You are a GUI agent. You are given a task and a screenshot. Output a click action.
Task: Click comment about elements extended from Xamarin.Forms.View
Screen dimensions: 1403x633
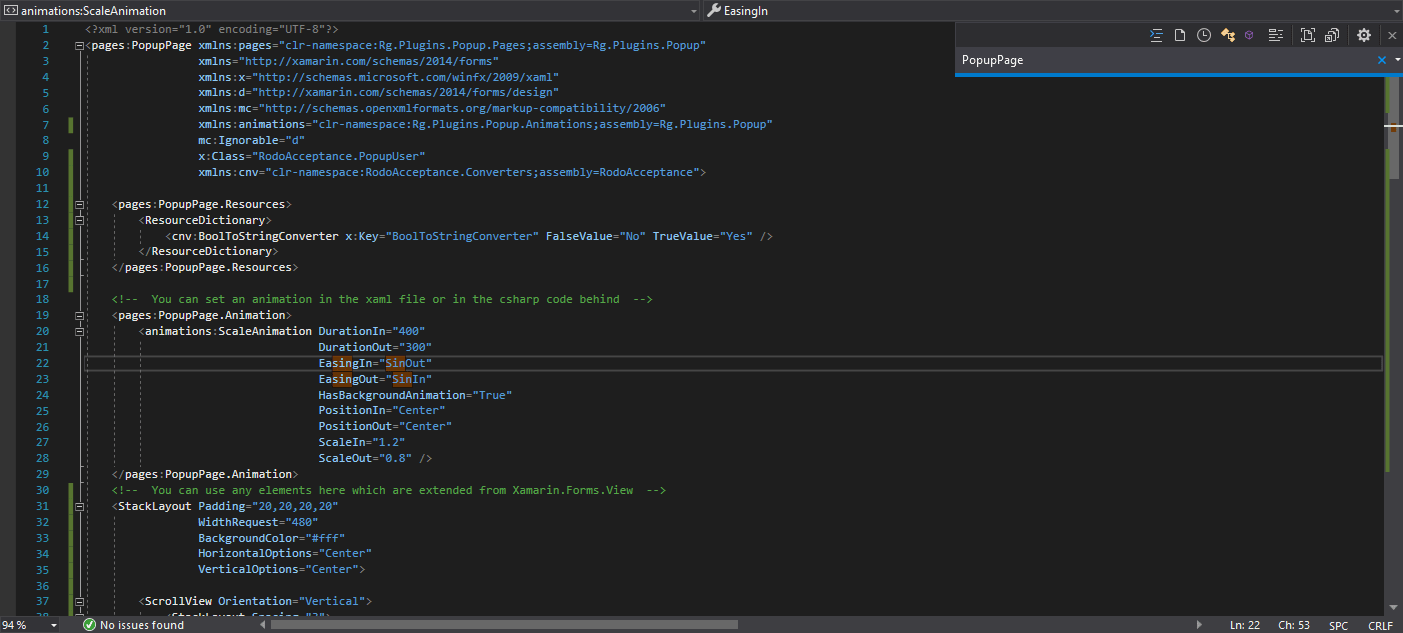pyautogui.click(x=389, y=490)
